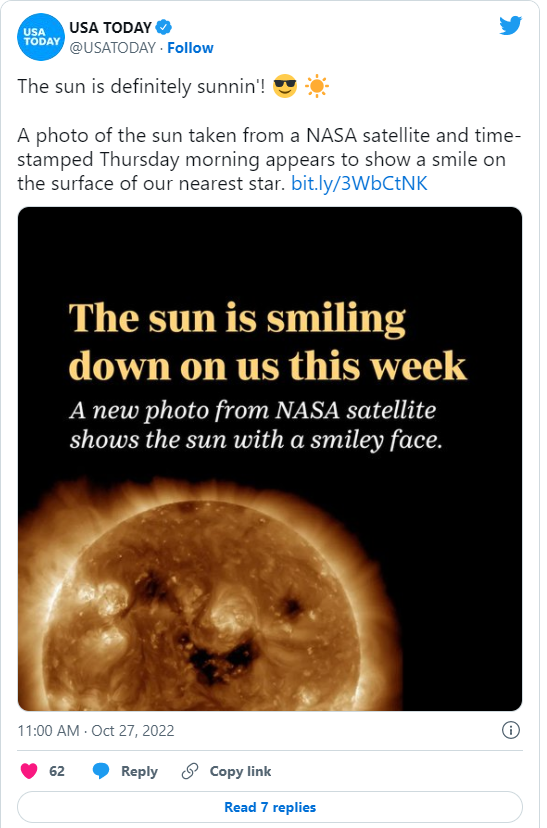Click the Copy link text
The height and width of the screenshot is (828, 547).
click(240, 771)
